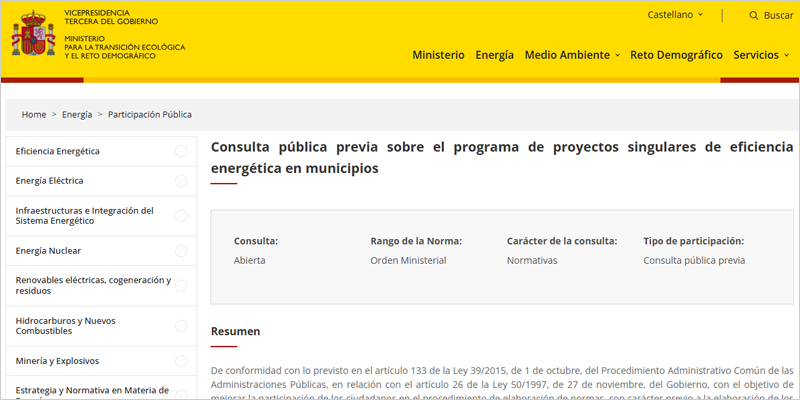Click the Buscar search text
The width and height of the screenshot is (800, 400).
(778, 15)
